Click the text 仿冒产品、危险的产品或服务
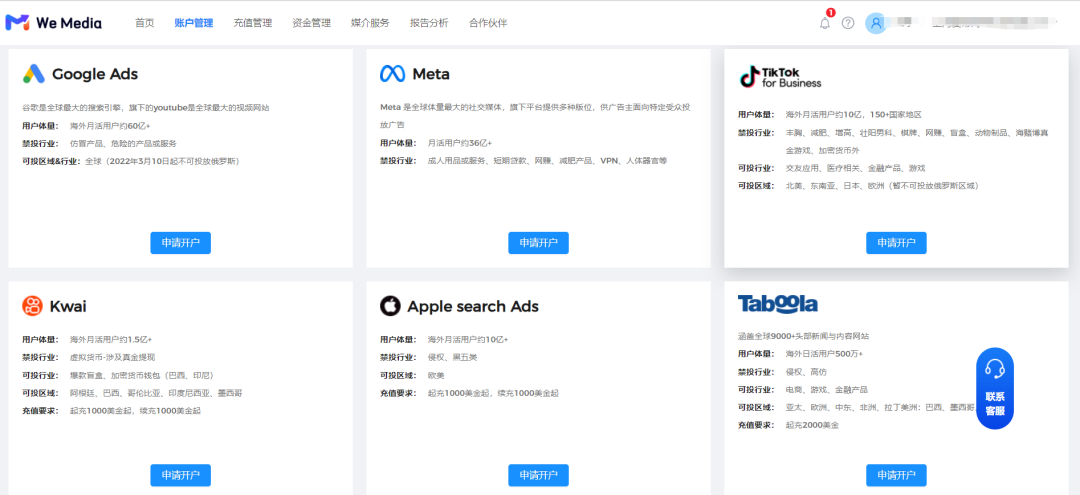Screen dimensions: 1080x495 pyautogui.click(x=123, y=143)
